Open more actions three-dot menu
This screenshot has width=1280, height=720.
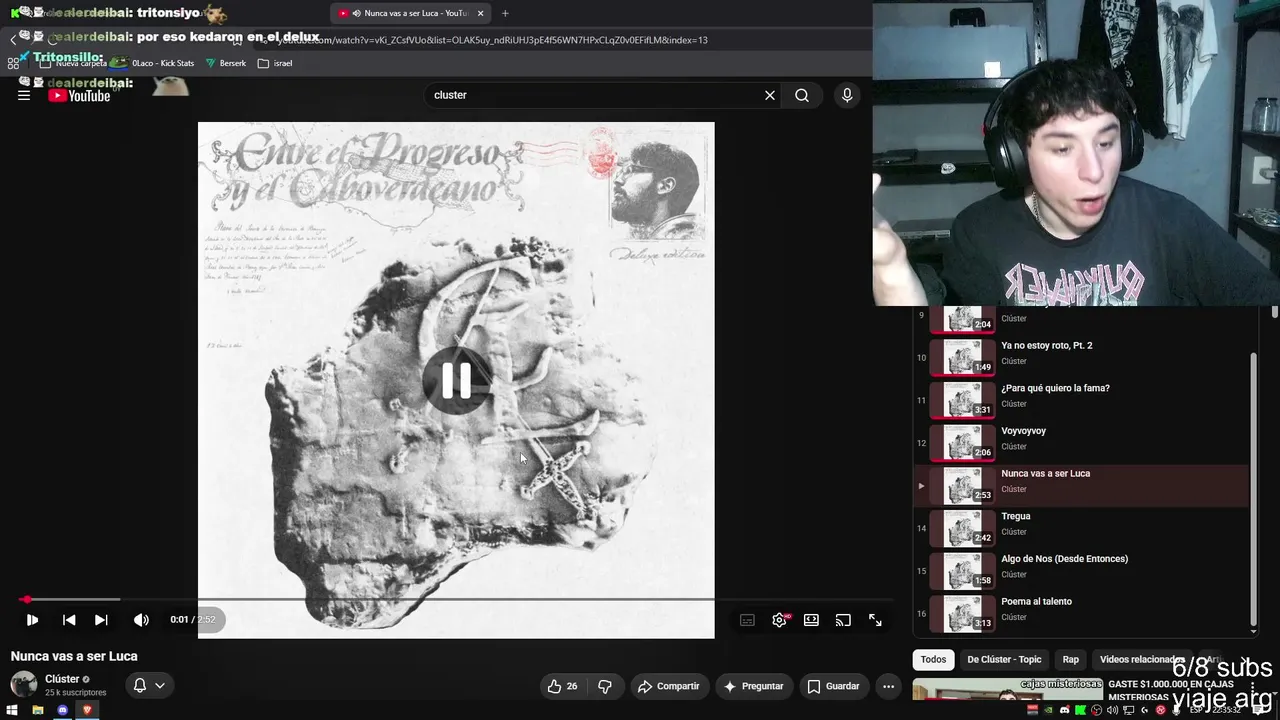point(888,686)
